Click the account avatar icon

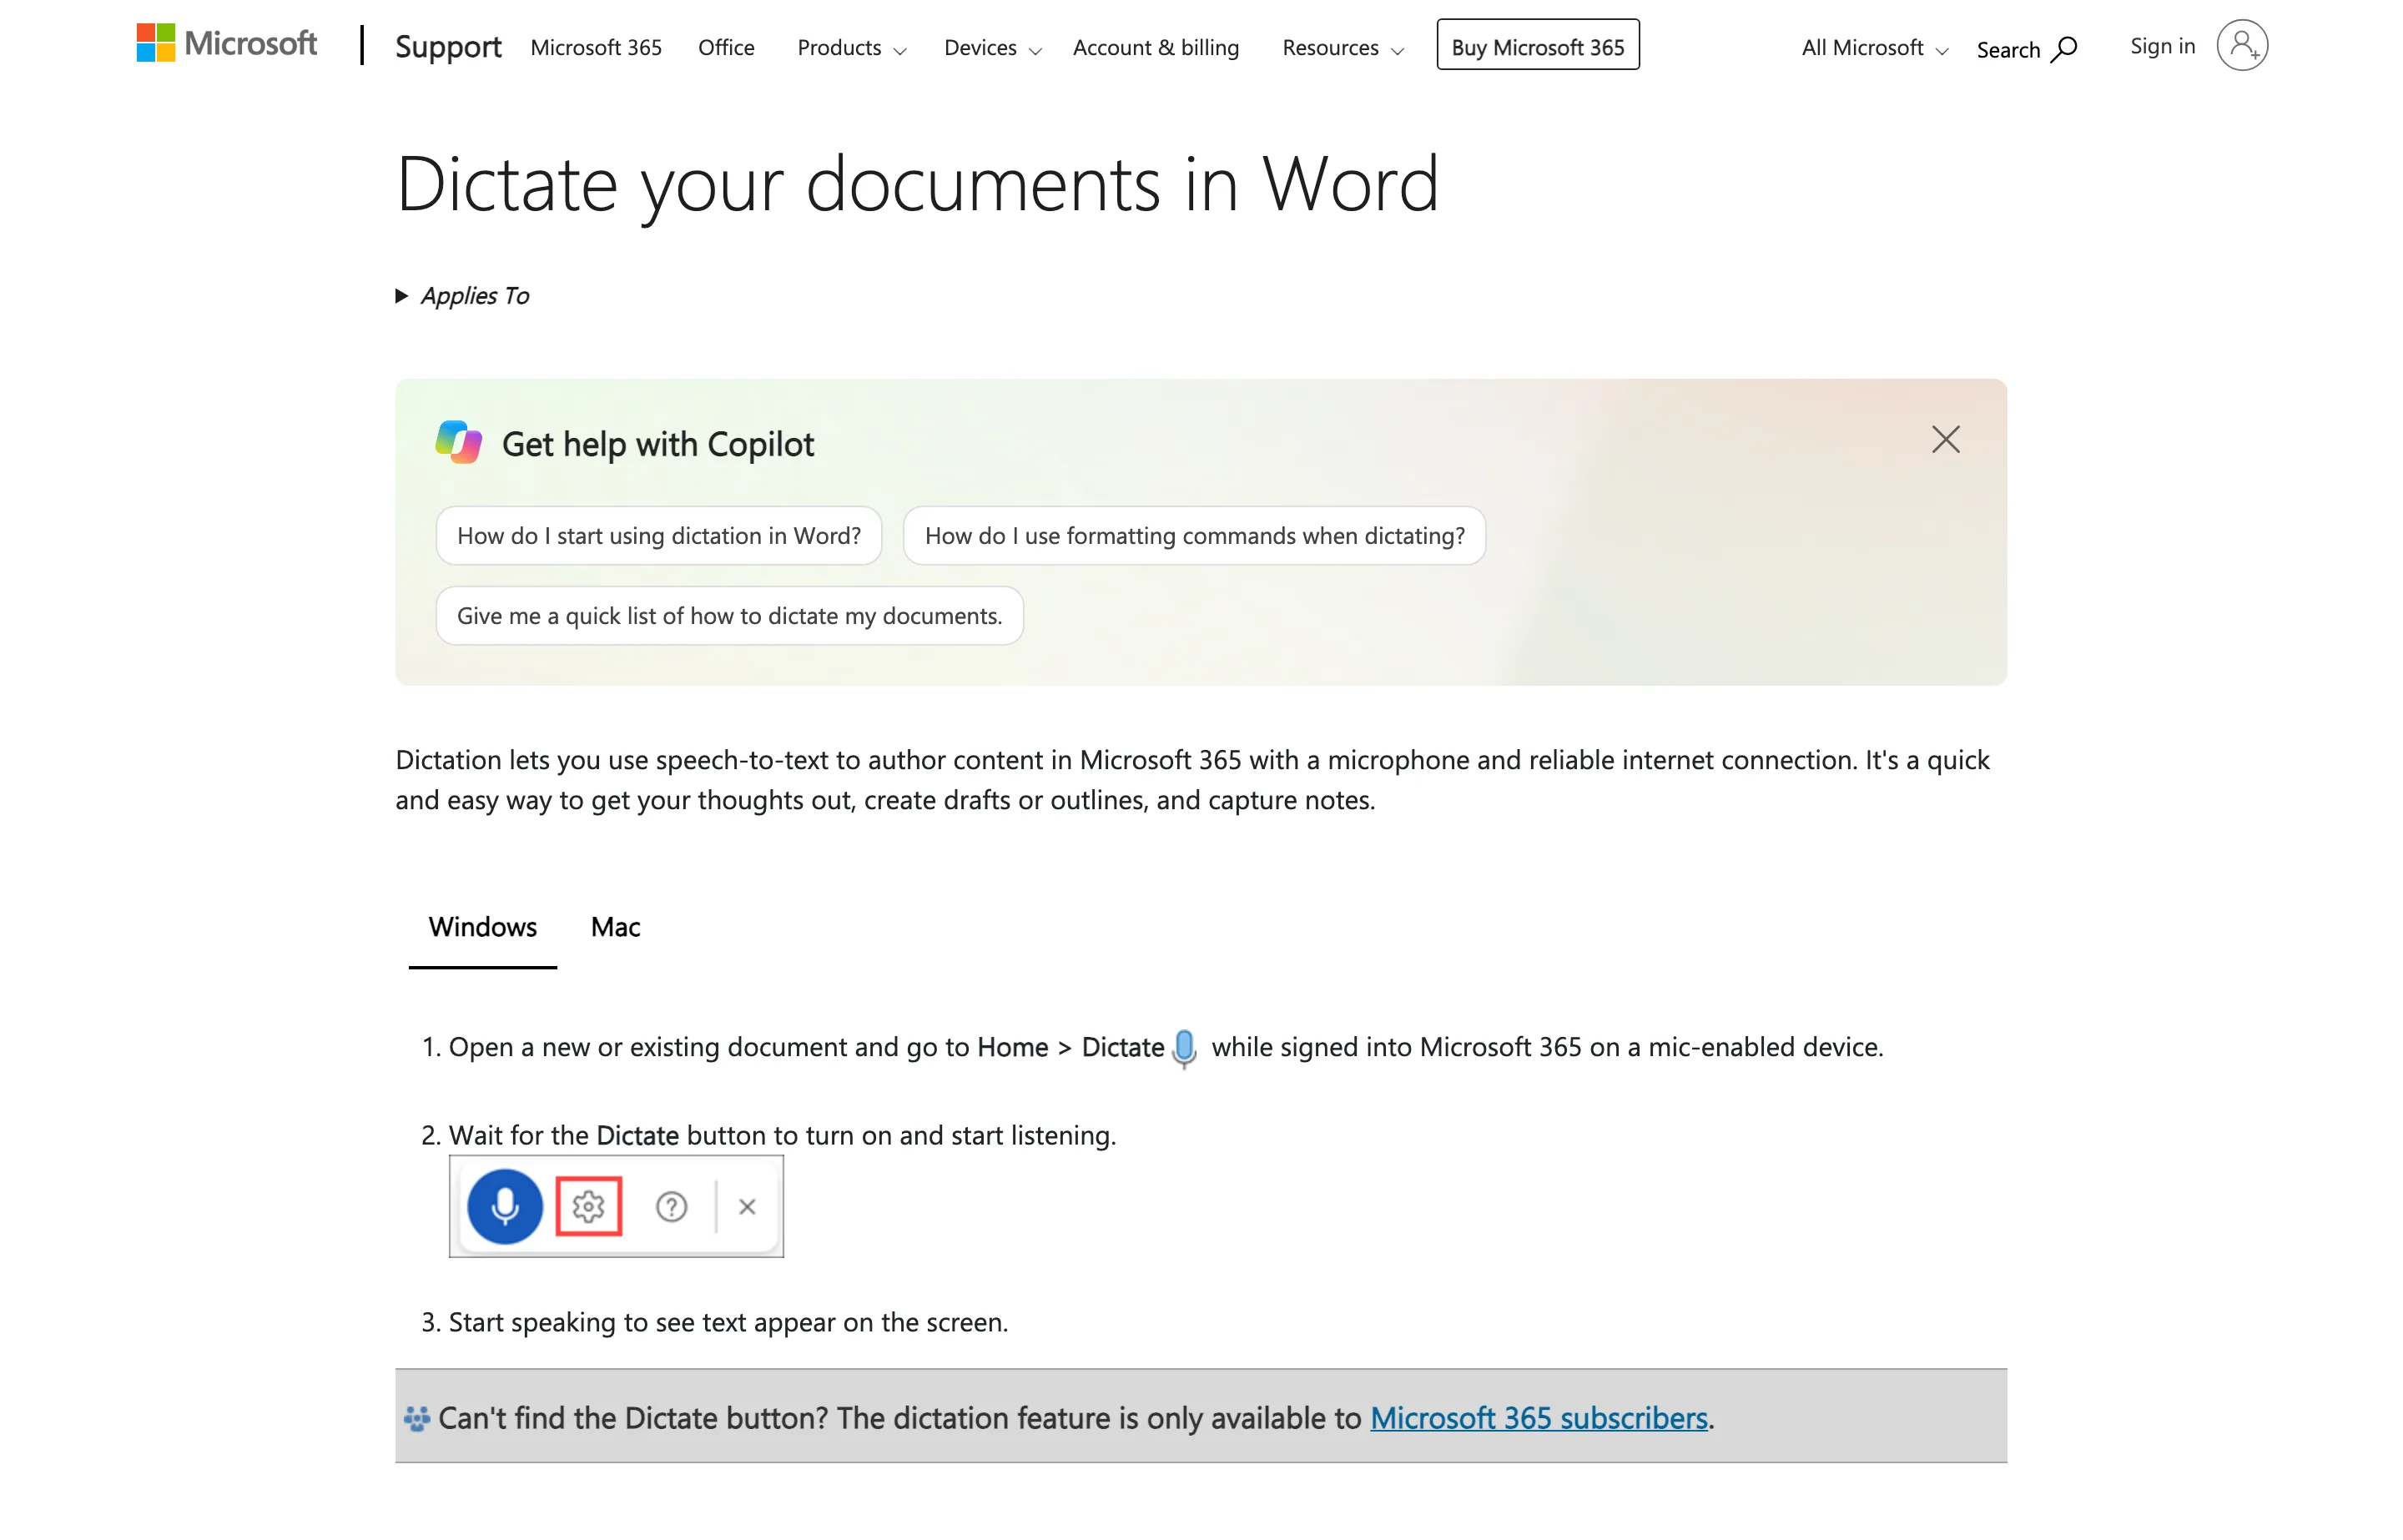click(x=2242, y=45)
